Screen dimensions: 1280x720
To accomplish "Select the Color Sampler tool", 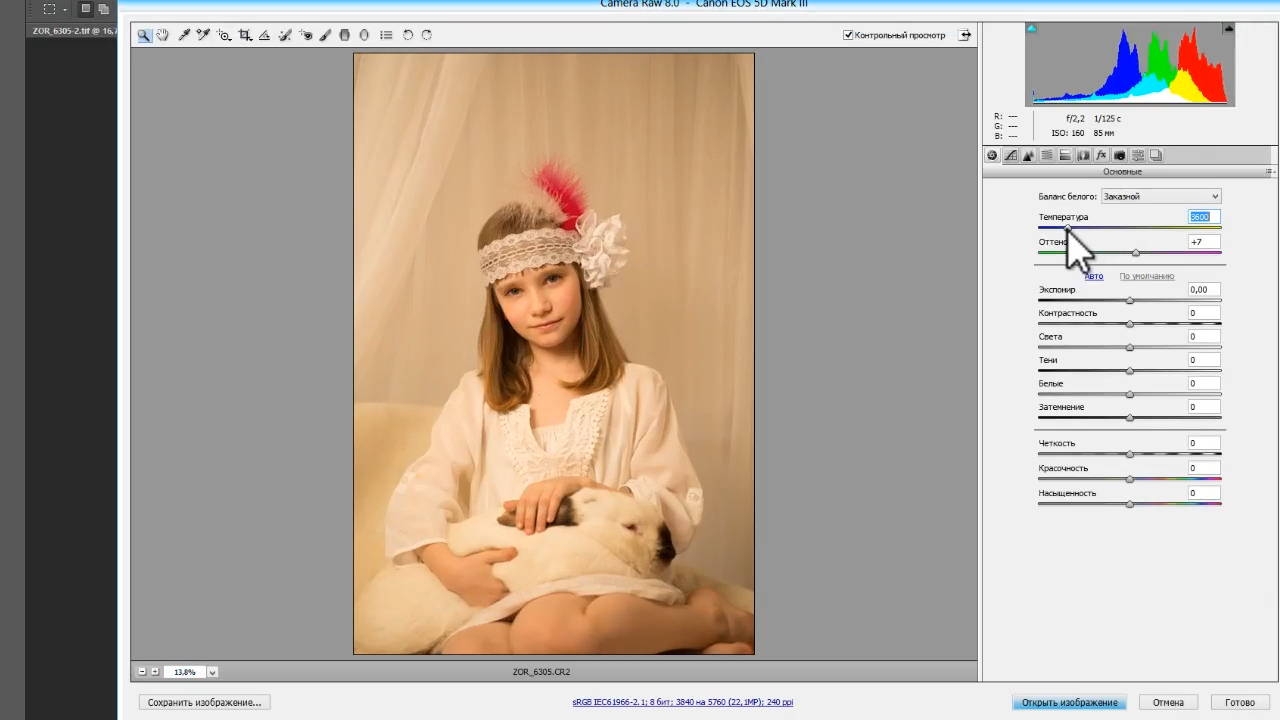I will (x=203, y=35).
